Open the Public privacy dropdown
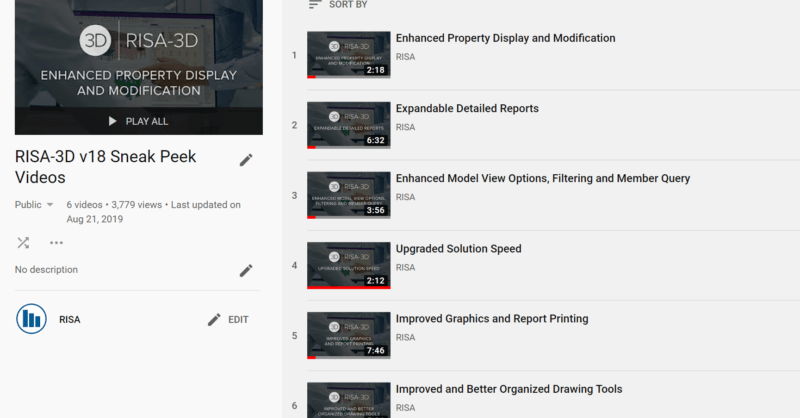800x418 pixels. point(35,205)
